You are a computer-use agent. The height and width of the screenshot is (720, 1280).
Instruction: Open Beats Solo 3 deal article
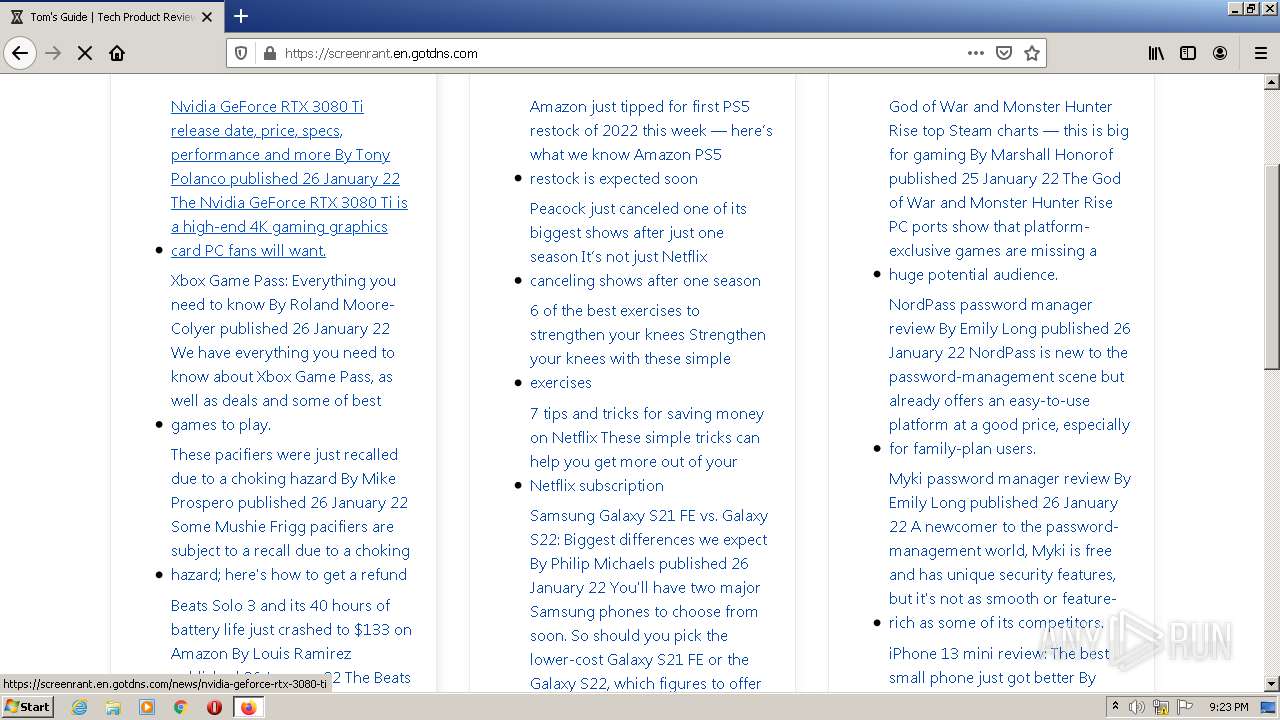pos(291,641)
